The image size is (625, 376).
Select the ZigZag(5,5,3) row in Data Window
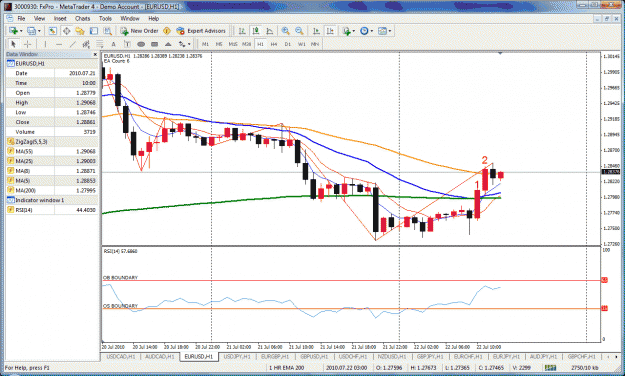click(x=52, y=142)
